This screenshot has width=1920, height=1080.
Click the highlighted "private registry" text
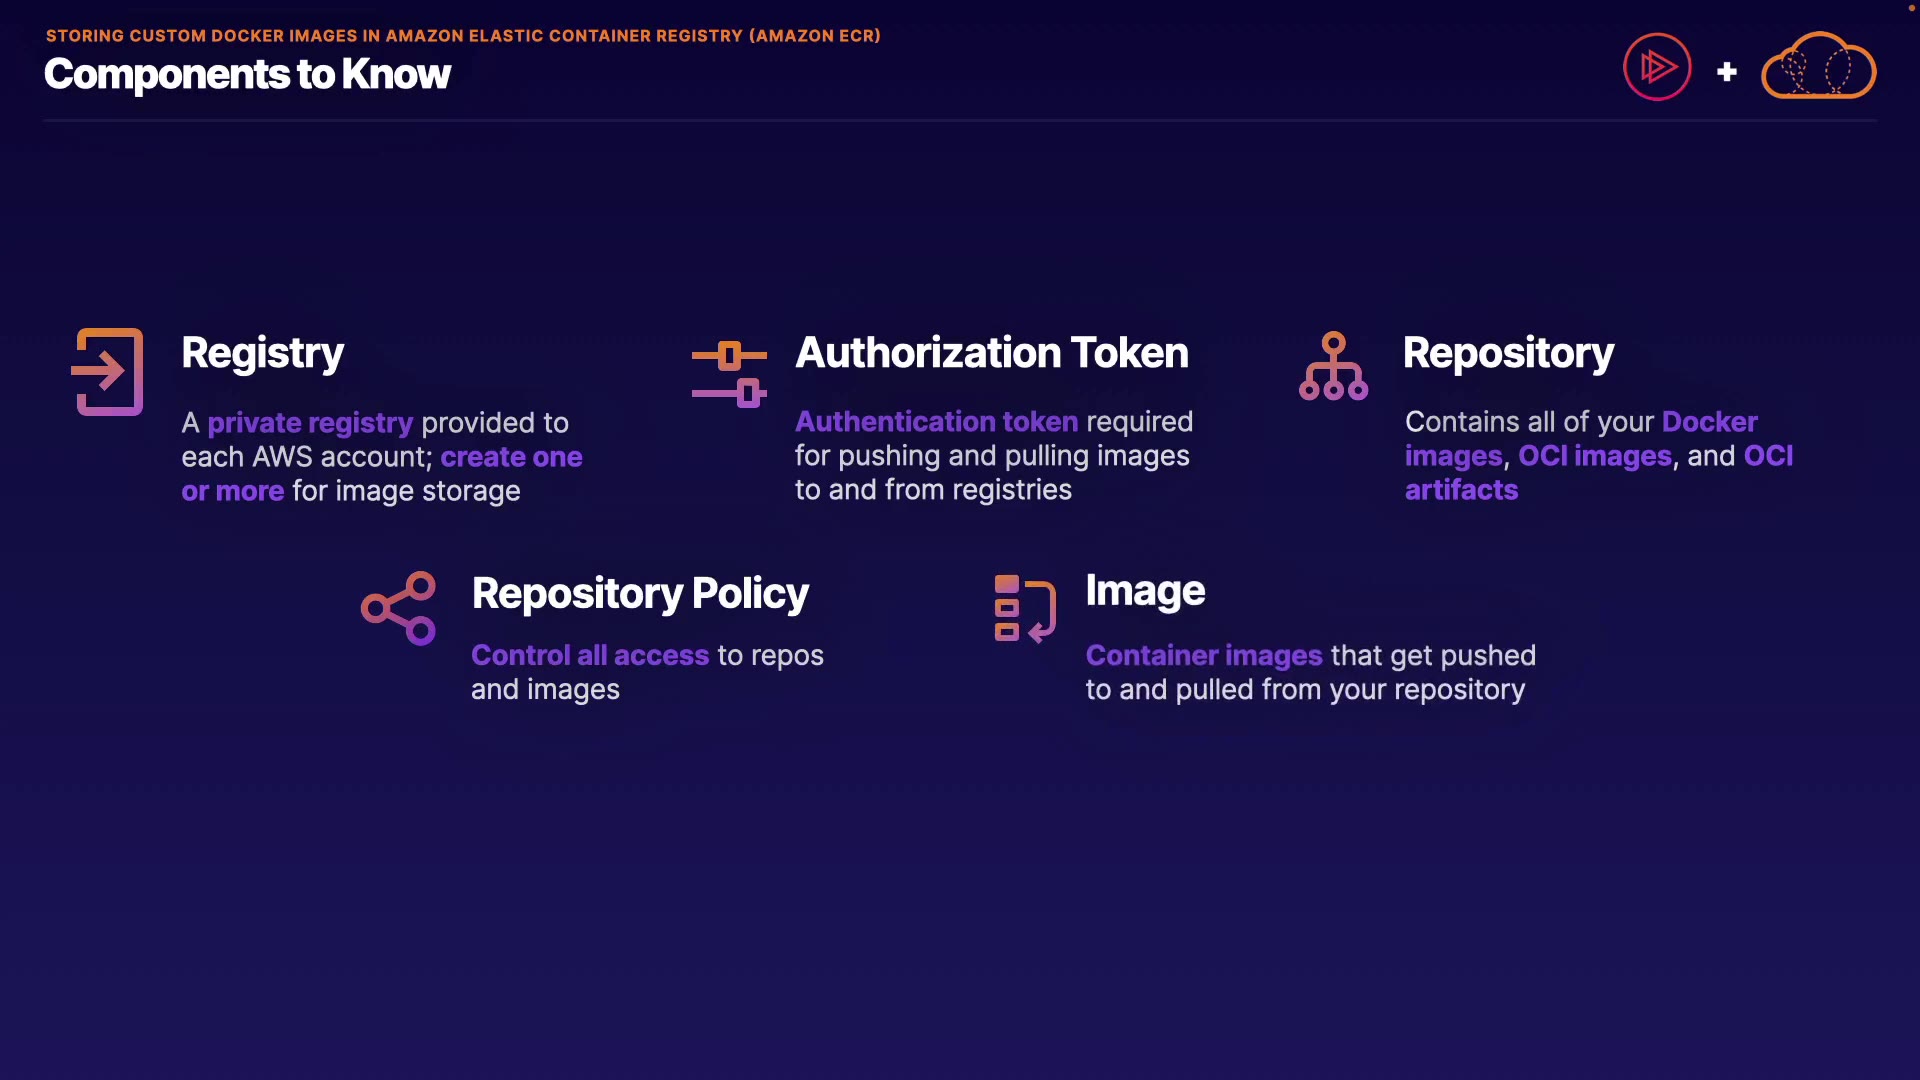point(310,423)
